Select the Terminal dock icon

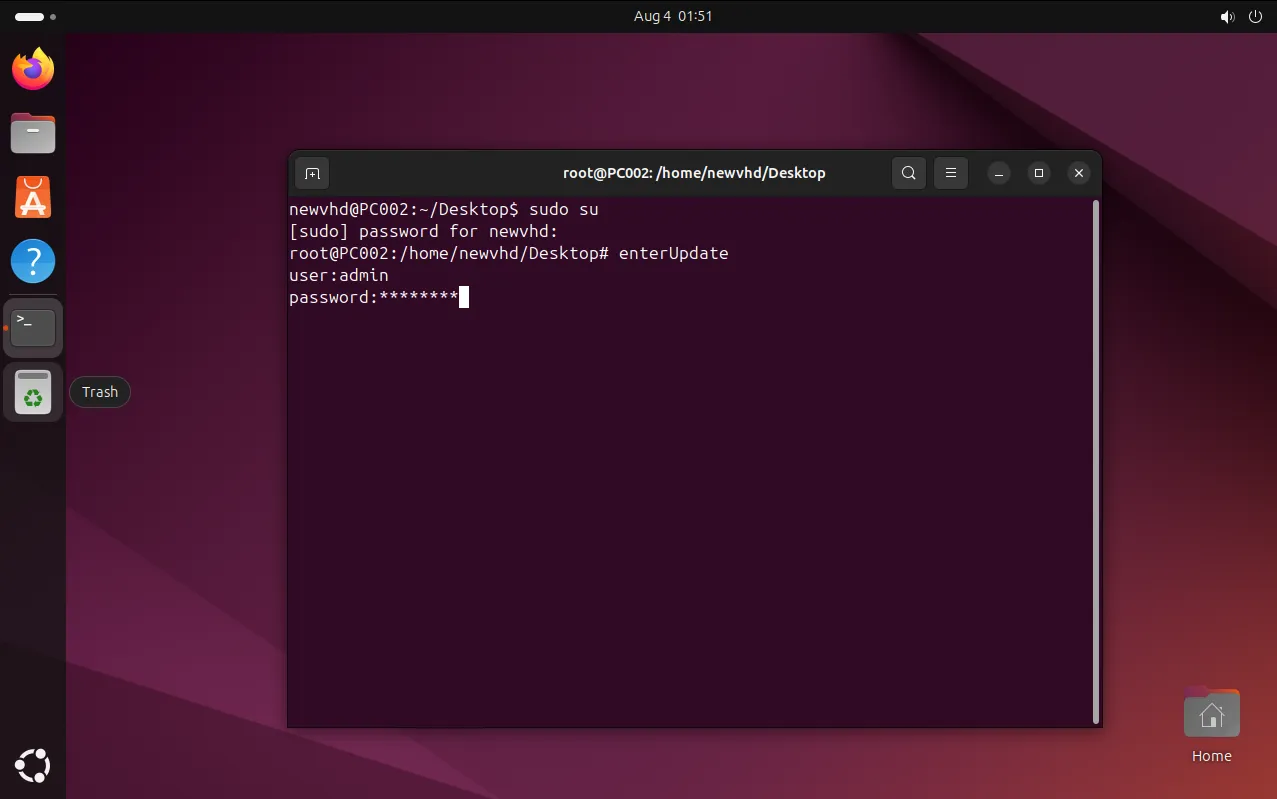[33, 327]
